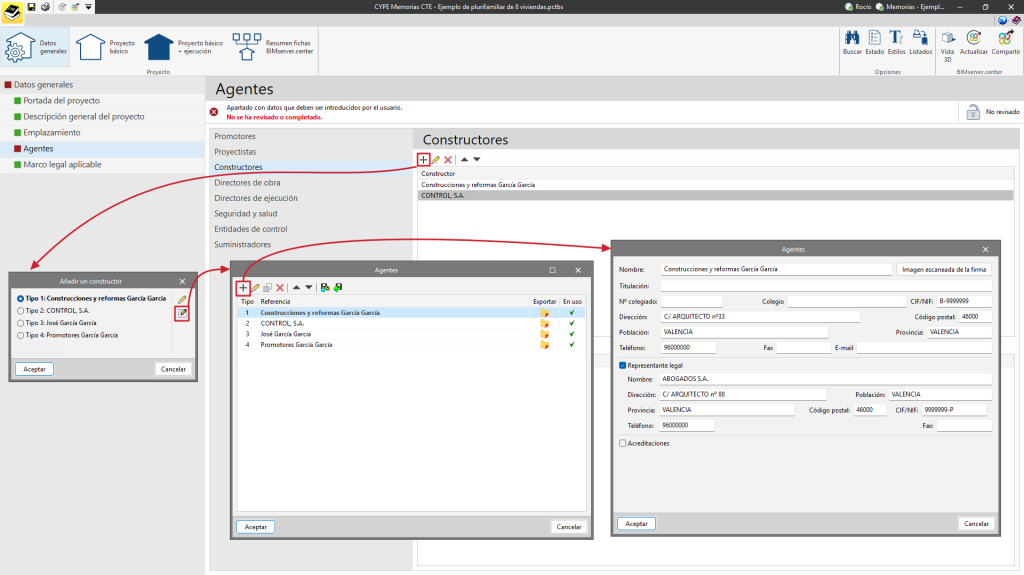Click Cancelar in Añadir un constructor dialog

point(173,369)
